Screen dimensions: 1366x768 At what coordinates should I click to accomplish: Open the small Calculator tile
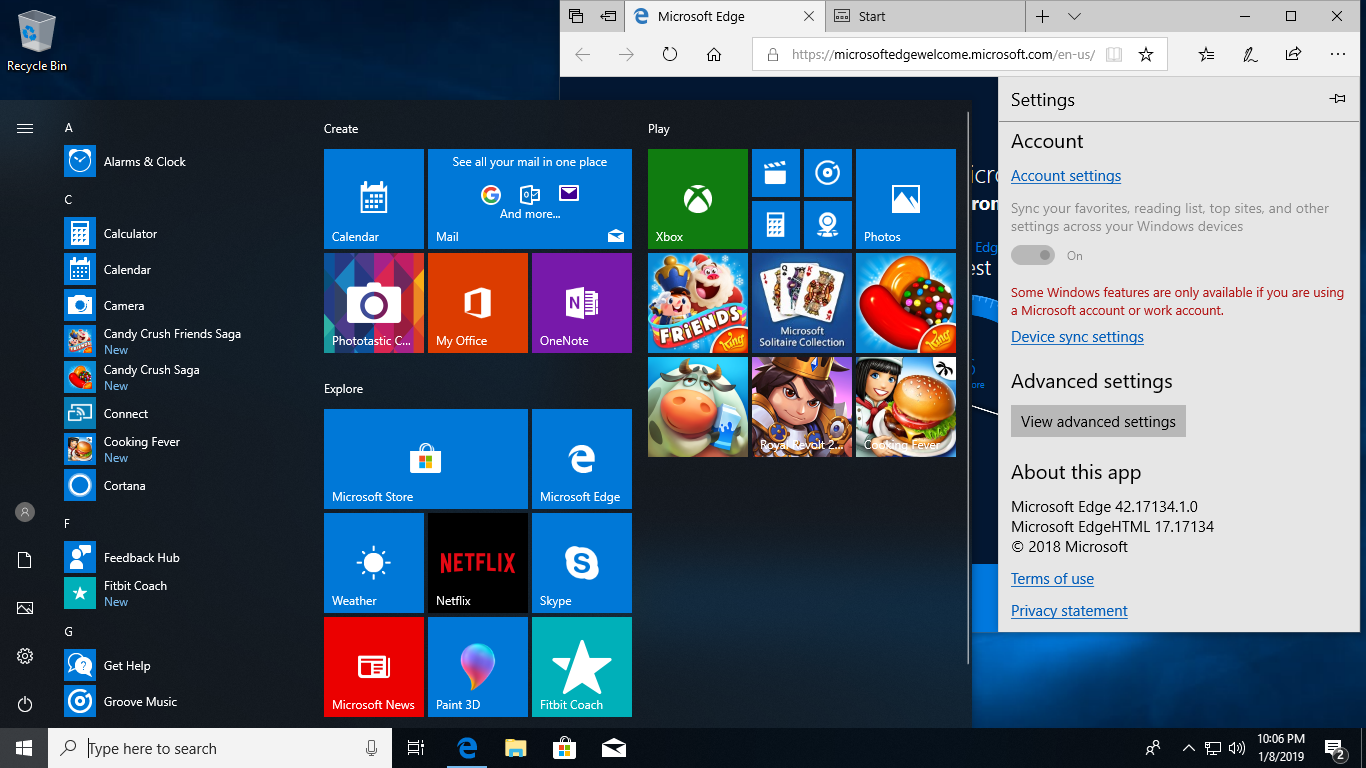(776, 225)
